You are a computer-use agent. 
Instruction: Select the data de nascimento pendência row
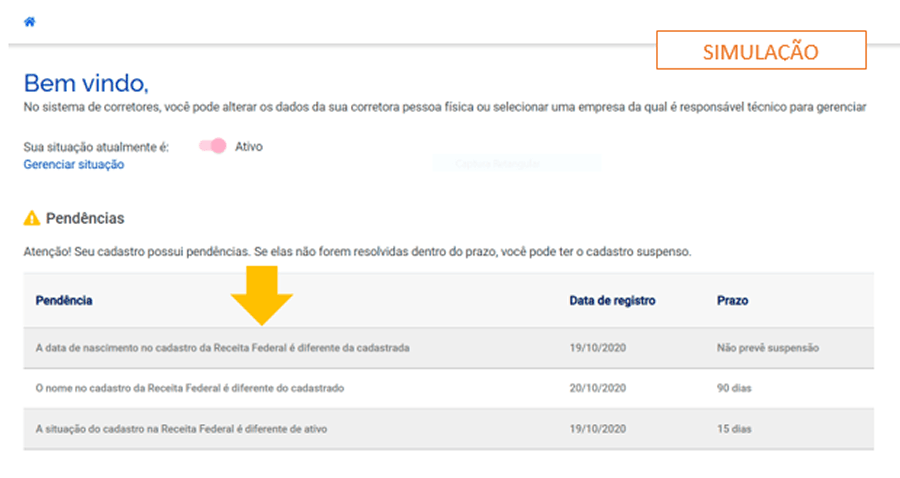pos(222,348)
